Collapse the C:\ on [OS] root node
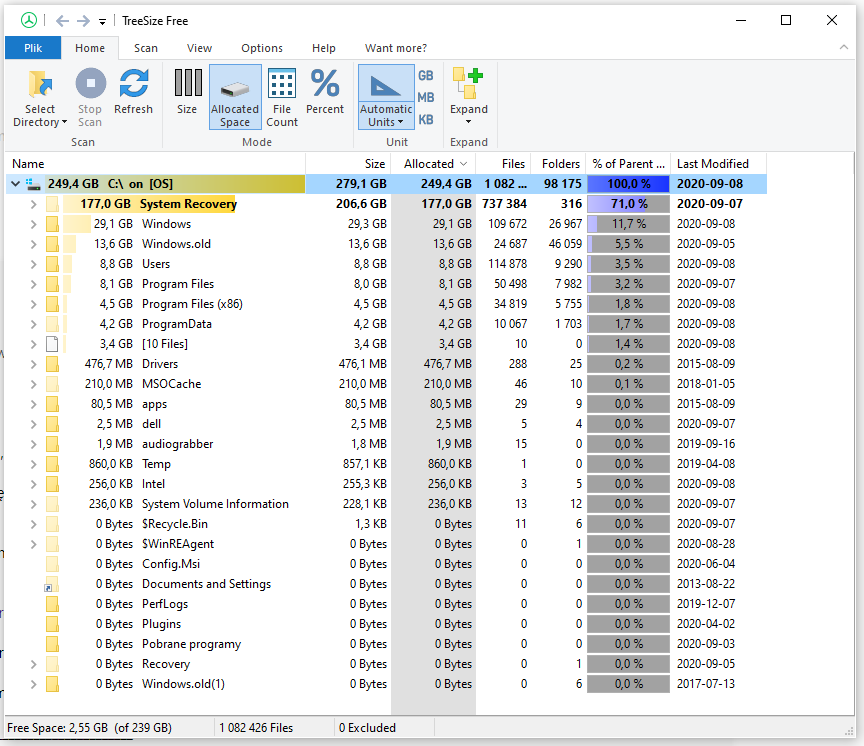 (x=15, y=183)
